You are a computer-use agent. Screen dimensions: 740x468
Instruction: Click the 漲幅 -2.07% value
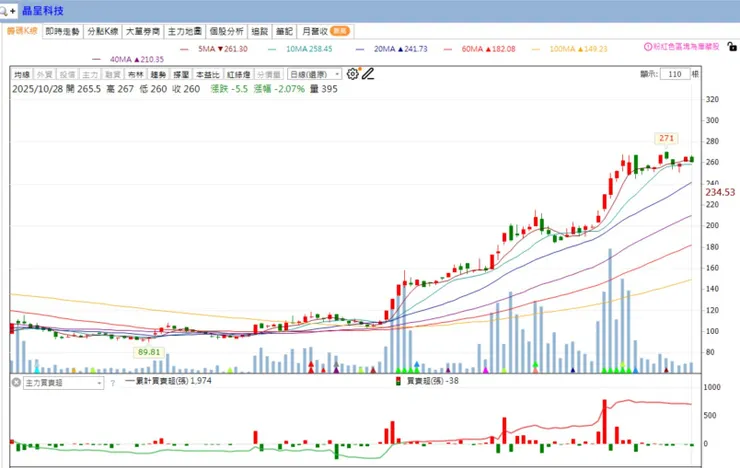pos(279,89)
